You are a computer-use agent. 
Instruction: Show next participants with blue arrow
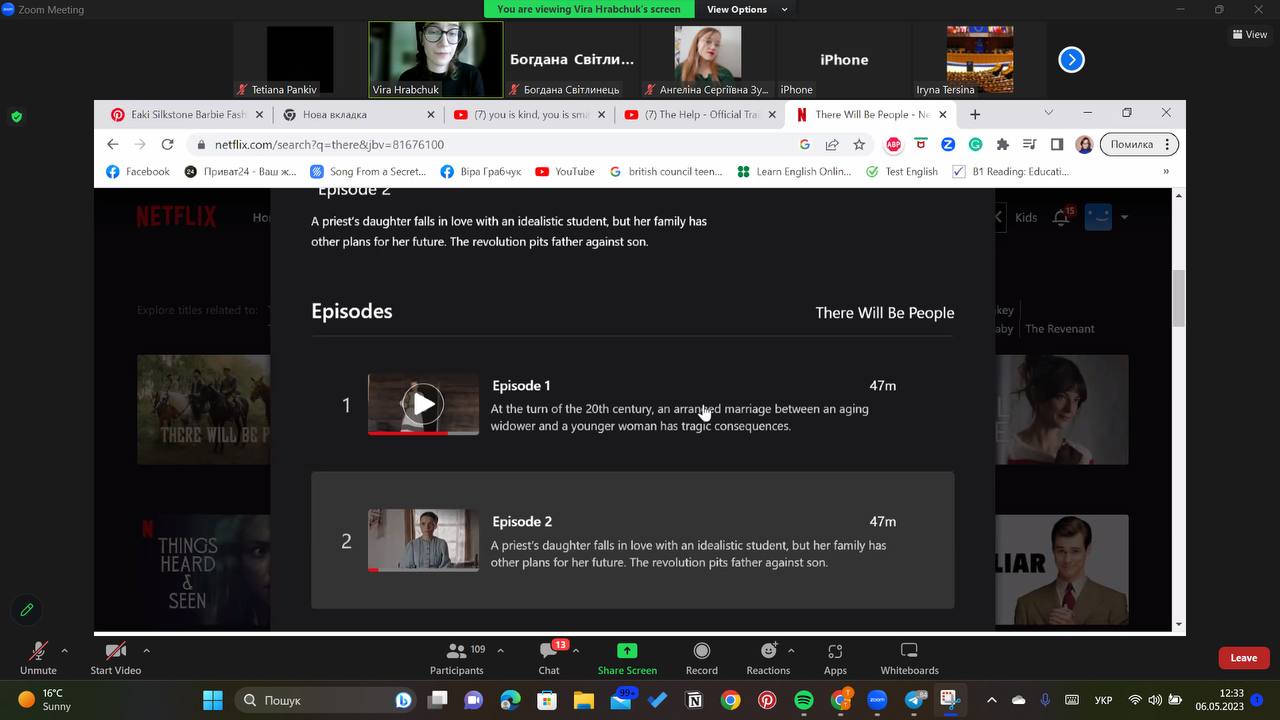[x=1071, y=60]
